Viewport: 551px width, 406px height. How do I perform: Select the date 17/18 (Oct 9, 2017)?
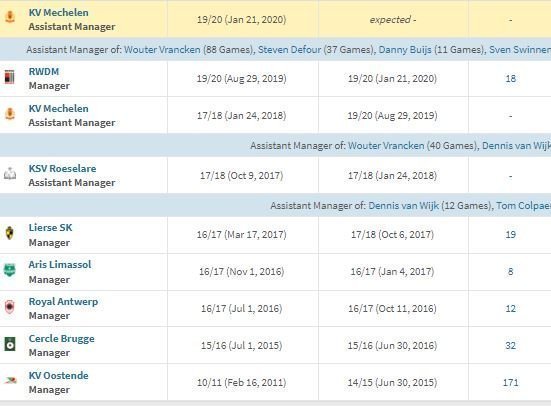(x=241, y=176)
